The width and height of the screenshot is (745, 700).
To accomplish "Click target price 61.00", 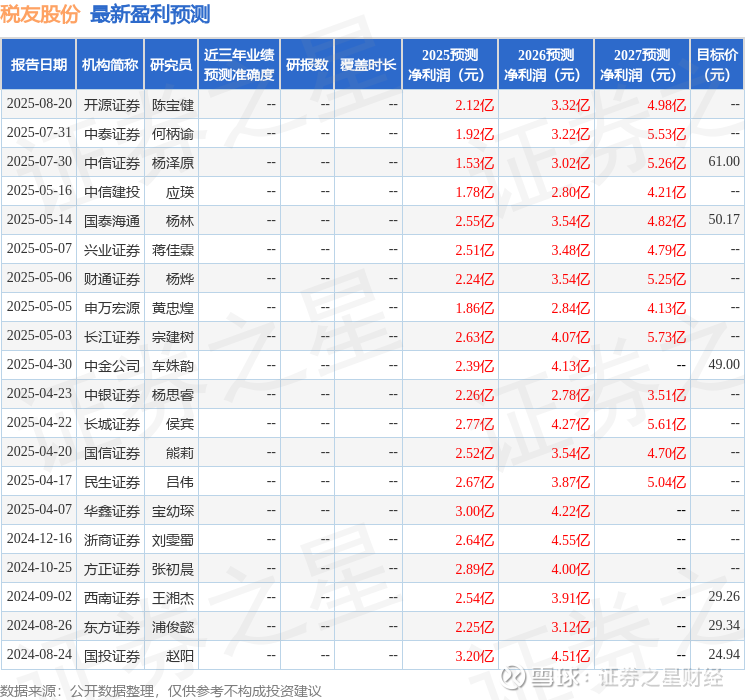I will pyautogui.click(x=724, y=162).
